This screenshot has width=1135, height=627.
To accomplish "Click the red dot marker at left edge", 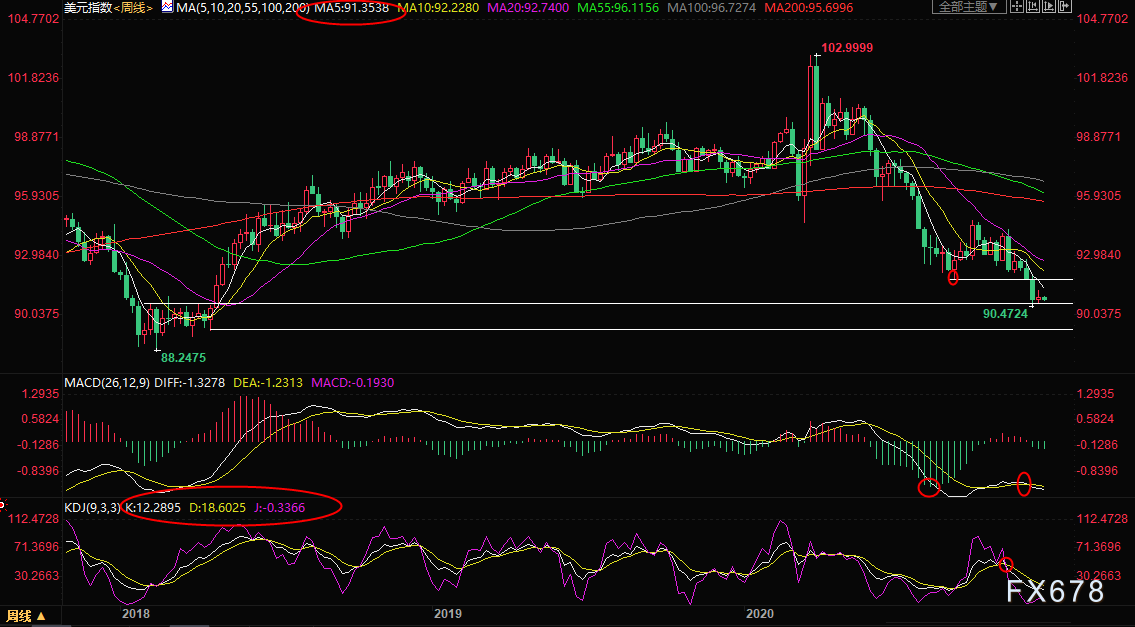I will coord(2,504).
